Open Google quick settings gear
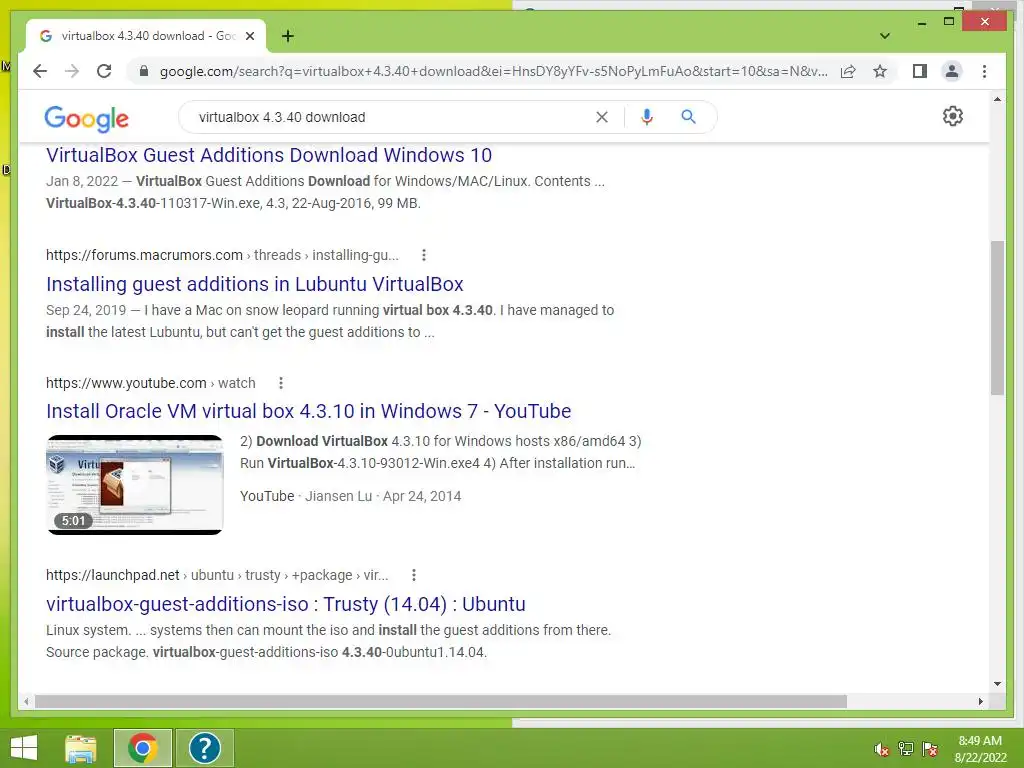Viewport: 1024px width, 768px height. coord(953,116)
